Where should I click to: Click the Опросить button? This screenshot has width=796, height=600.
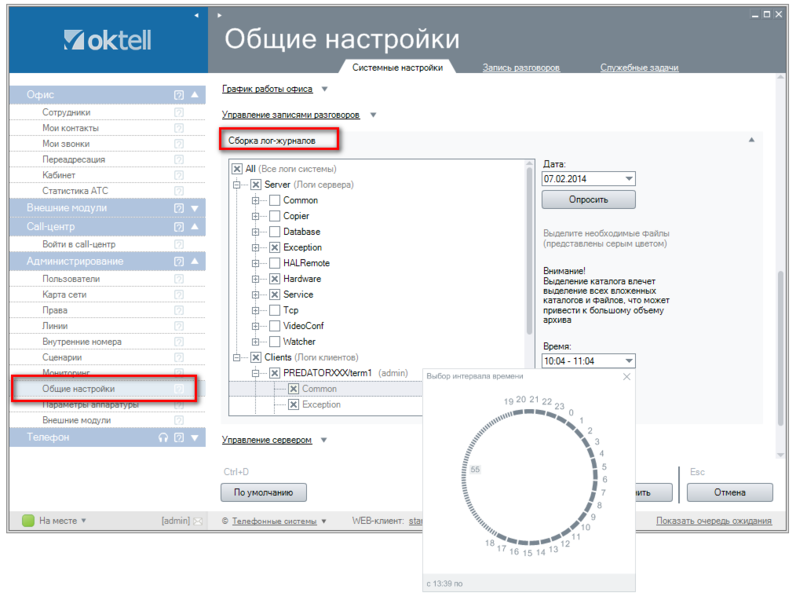pos(588,199)
